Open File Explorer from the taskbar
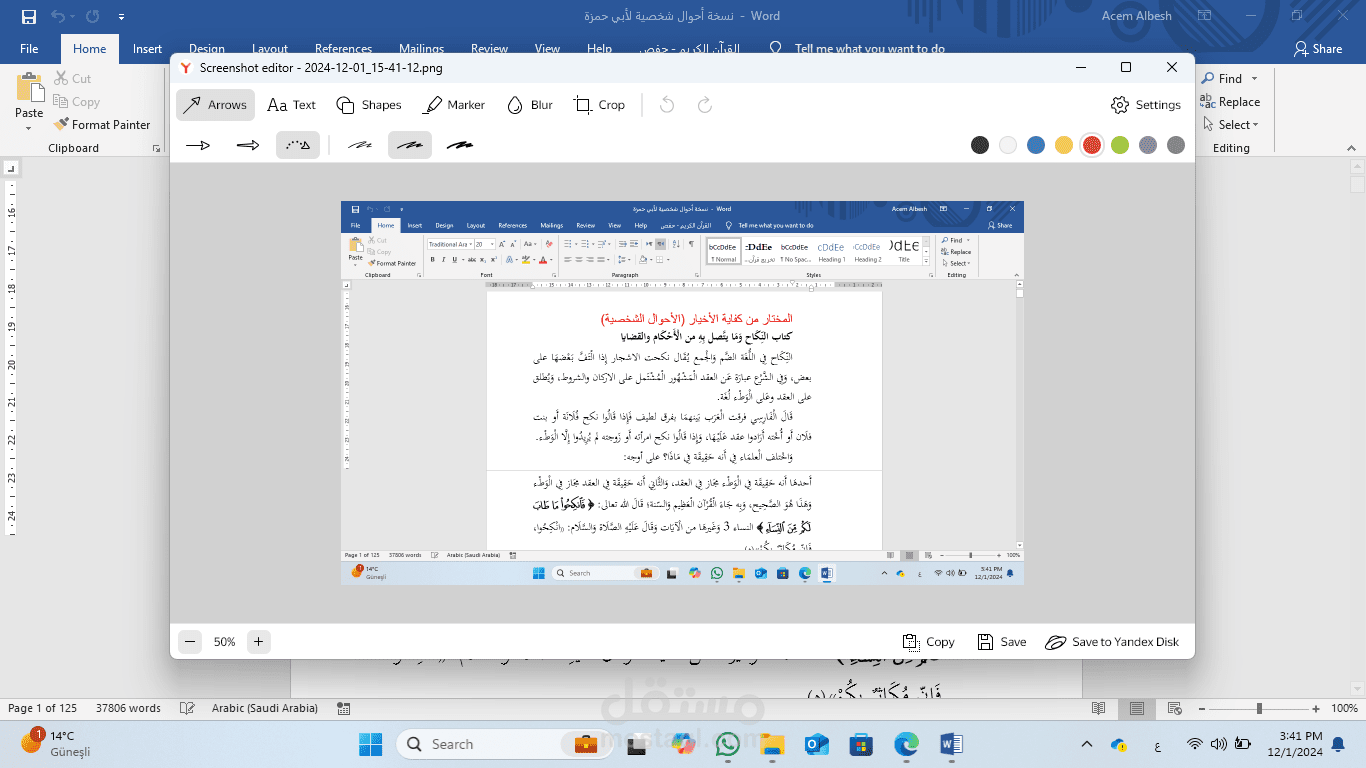This screenshot has height=768, width=1366. [772, 744]
